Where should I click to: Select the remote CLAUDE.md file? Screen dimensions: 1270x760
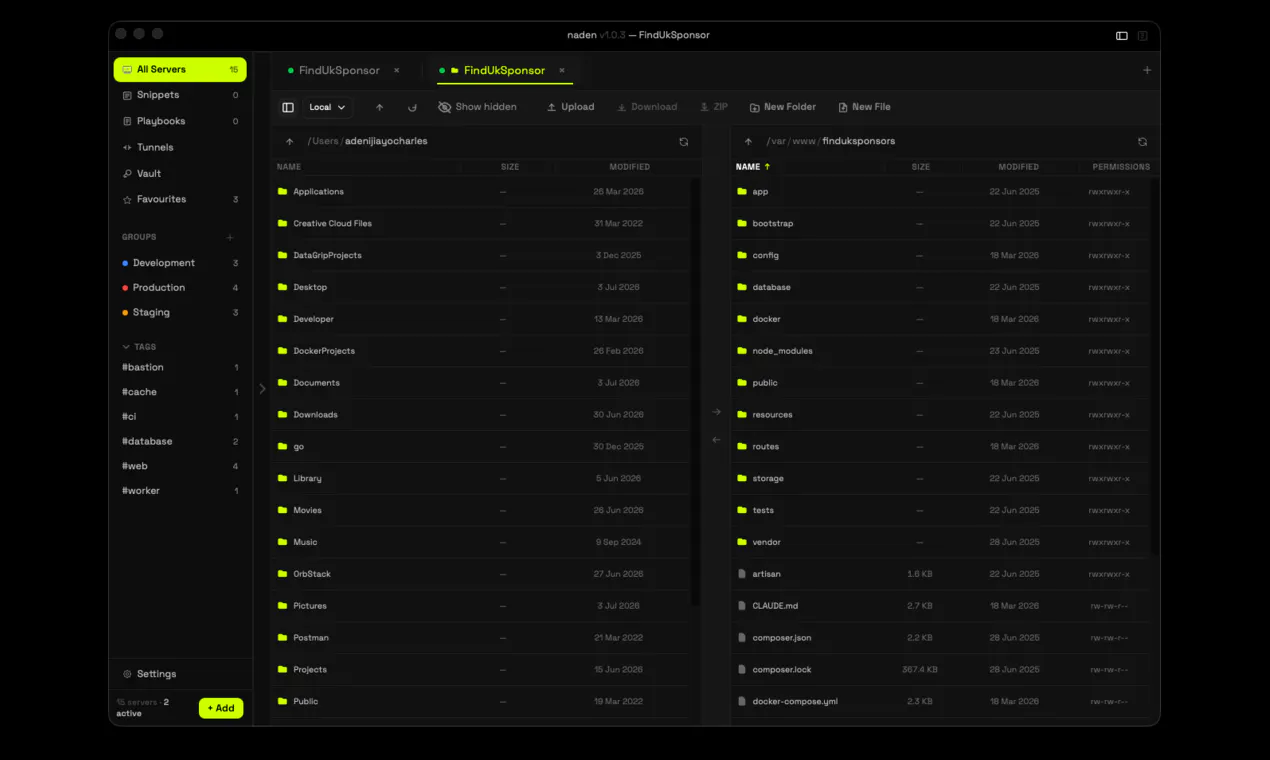click(940, 606)
